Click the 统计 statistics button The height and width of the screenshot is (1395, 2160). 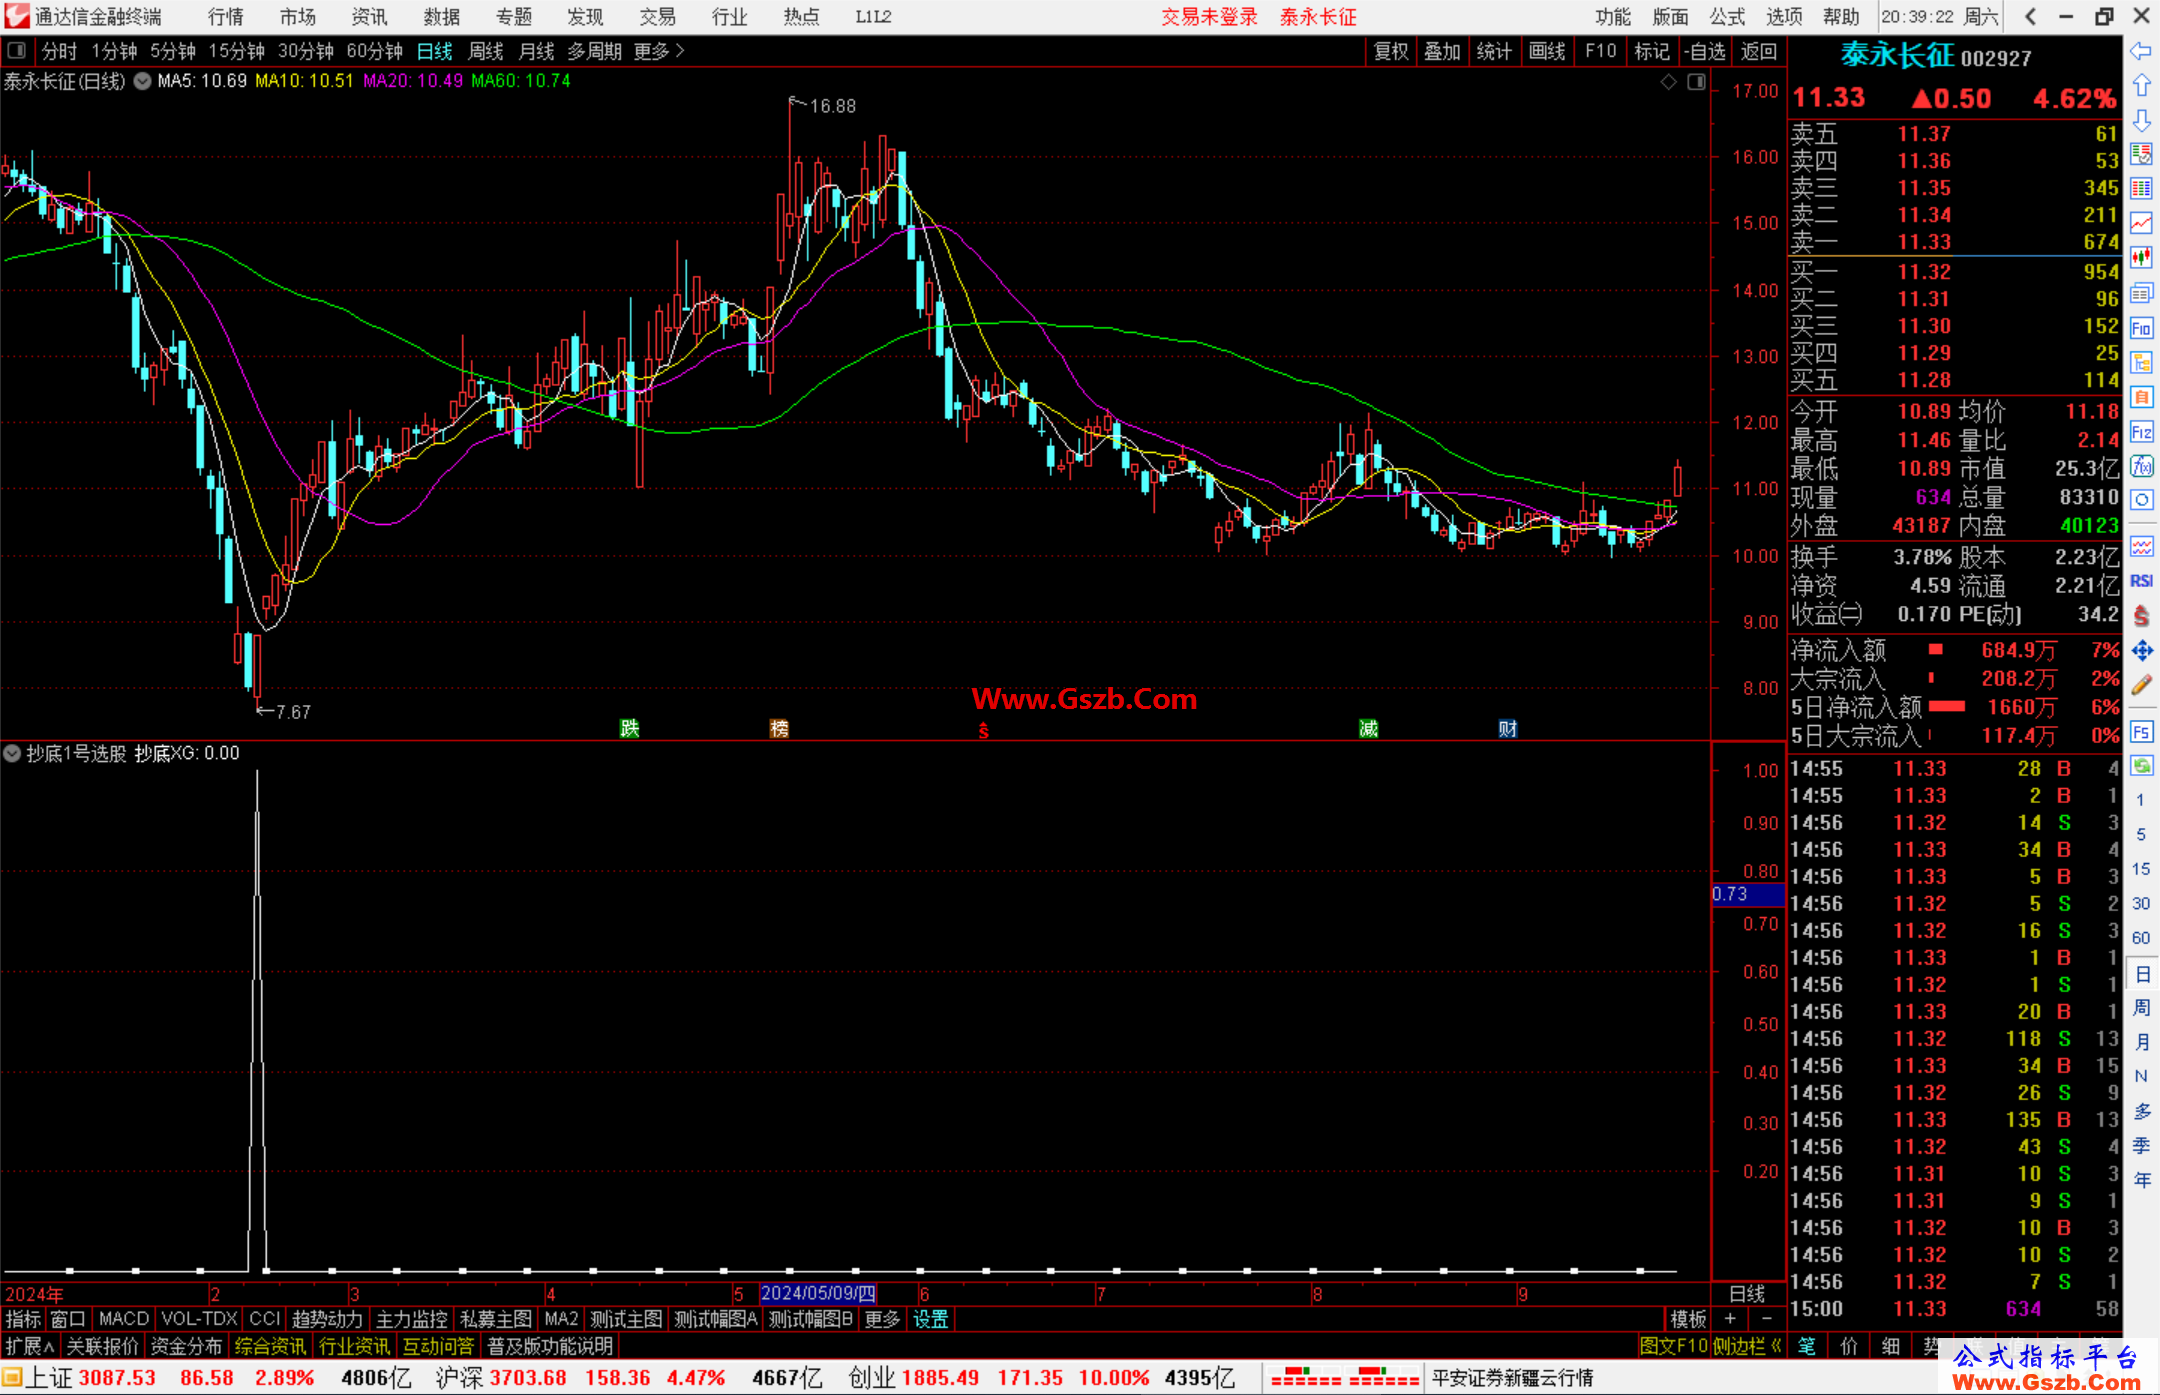pos(1495,51)
